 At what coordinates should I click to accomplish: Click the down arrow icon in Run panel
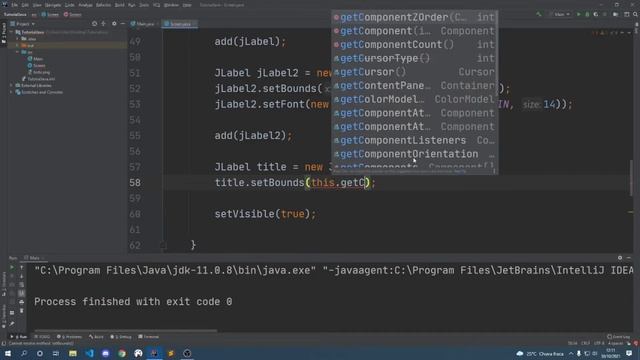22,276
